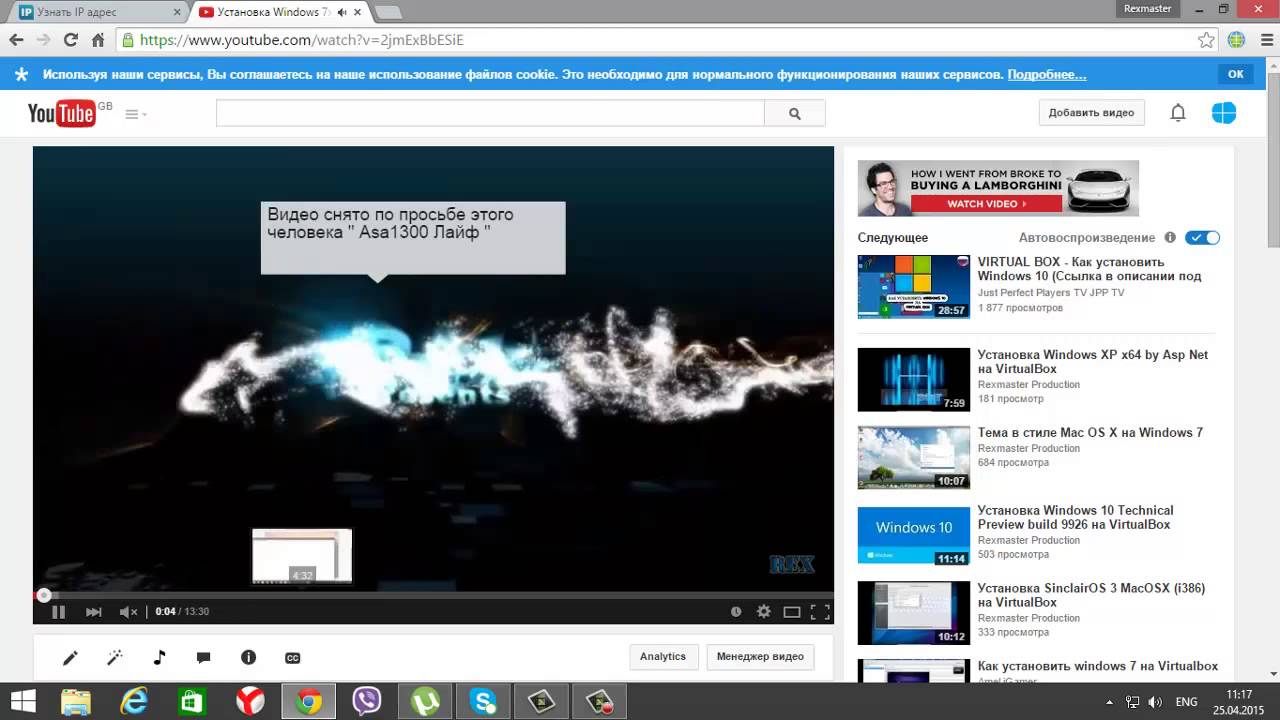Launch Internet Explorer from the taskbar
Viewport: 1280px width, 720px height.
coord(133,701)
